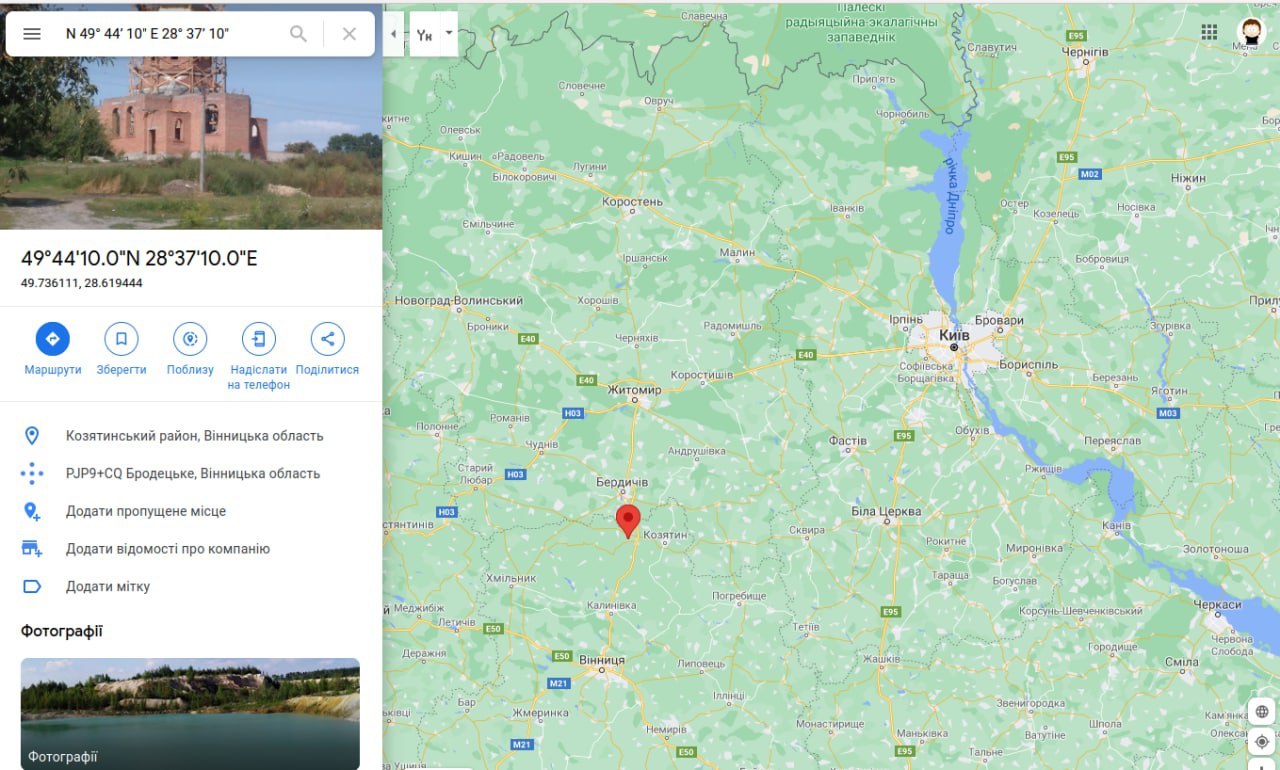Viewport: 1280px width, 770px height.
Task: Click the plus code PJP9+CQ Бродецьке
Action: point(191,473)
